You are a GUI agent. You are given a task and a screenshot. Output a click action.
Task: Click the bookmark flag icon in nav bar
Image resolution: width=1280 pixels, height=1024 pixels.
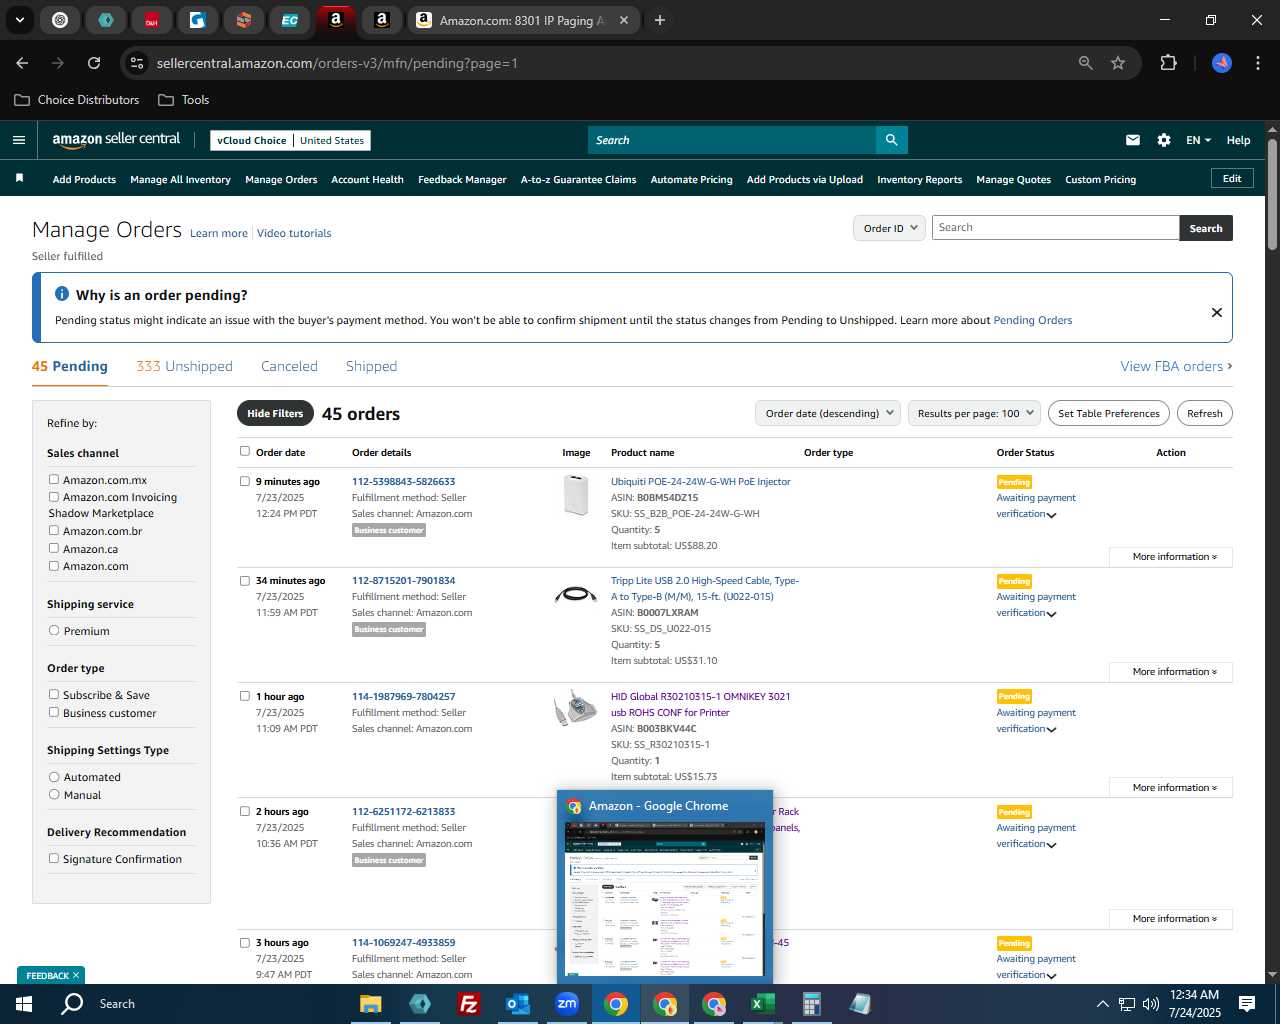(19, 178)
